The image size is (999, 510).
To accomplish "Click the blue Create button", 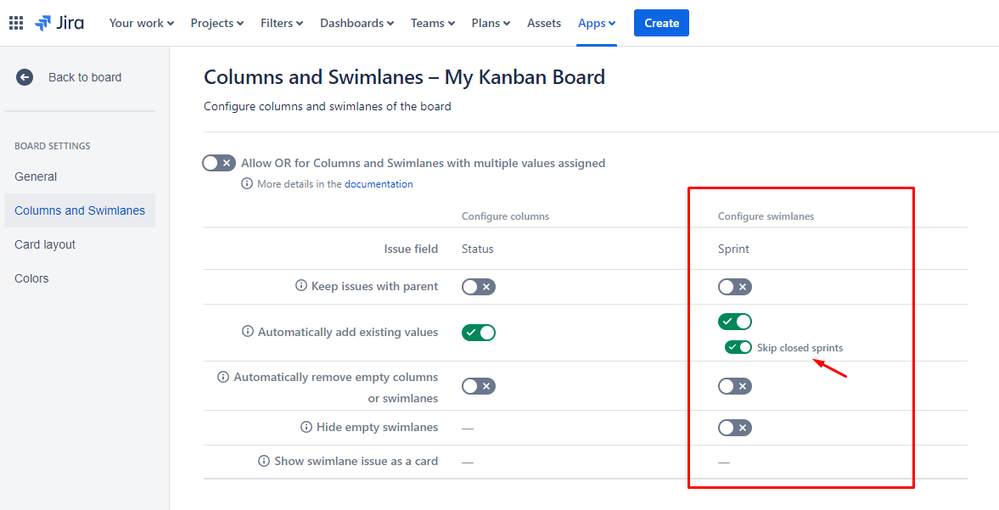I will (661, 23).
